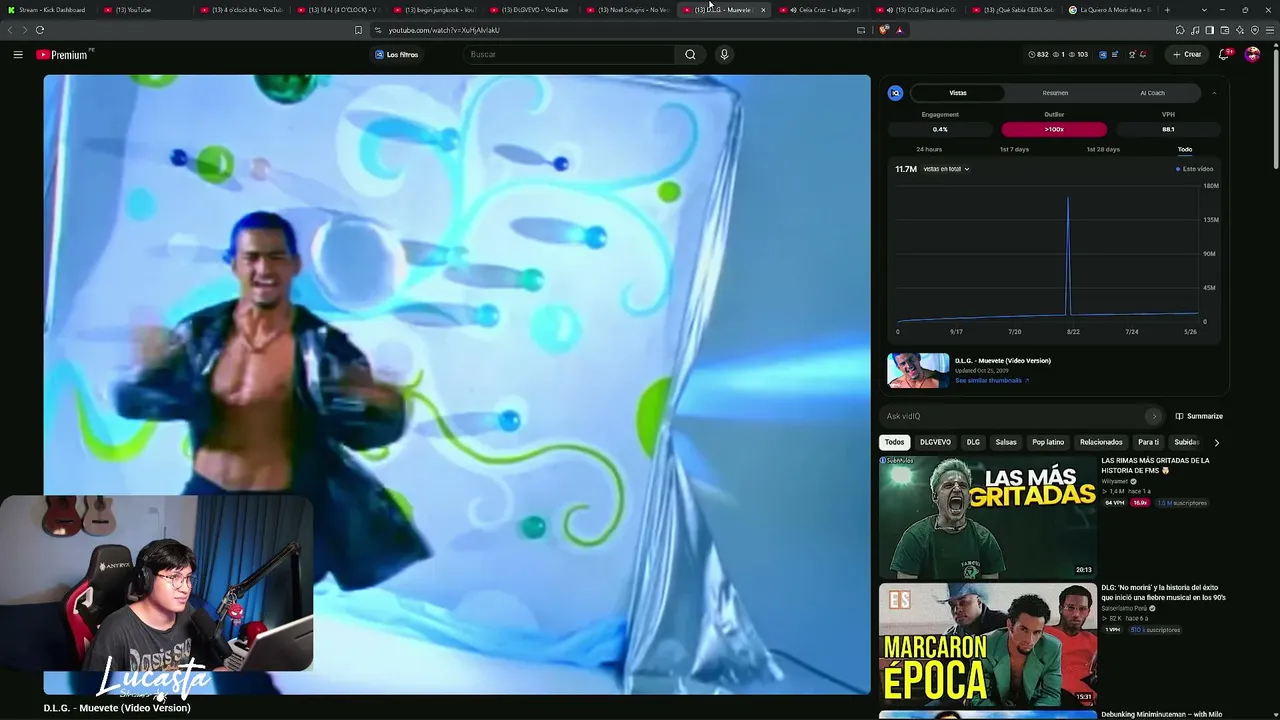Click the Summarize button
1280x720 pixels.
[1199, 416]
